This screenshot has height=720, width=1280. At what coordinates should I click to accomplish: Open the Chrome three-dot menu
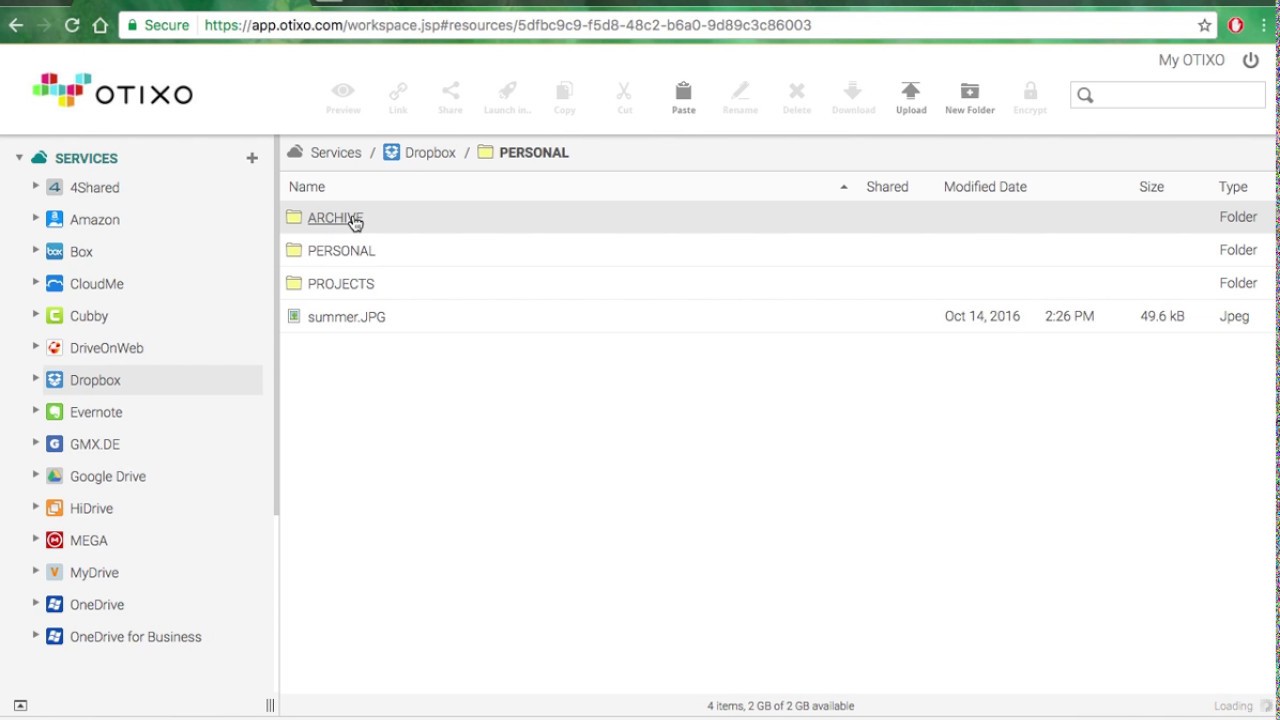coord(1264,25)
